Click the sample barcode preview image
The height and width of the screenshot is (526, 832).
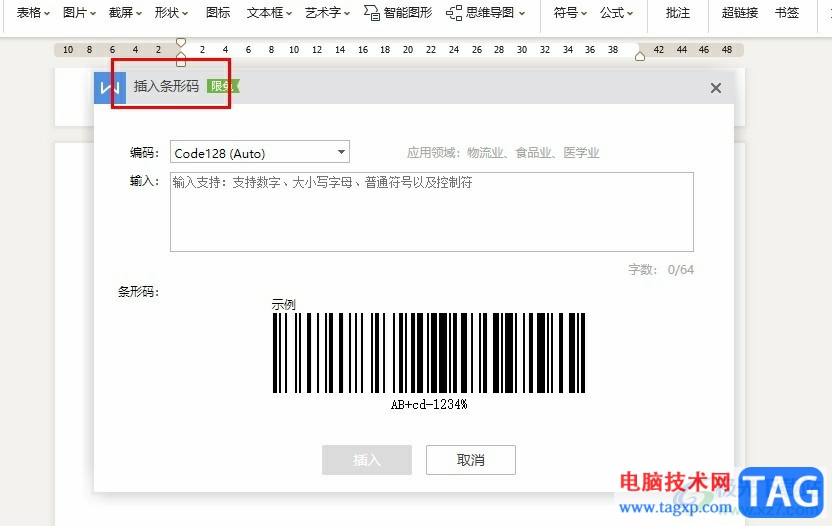tap(429, 353)
